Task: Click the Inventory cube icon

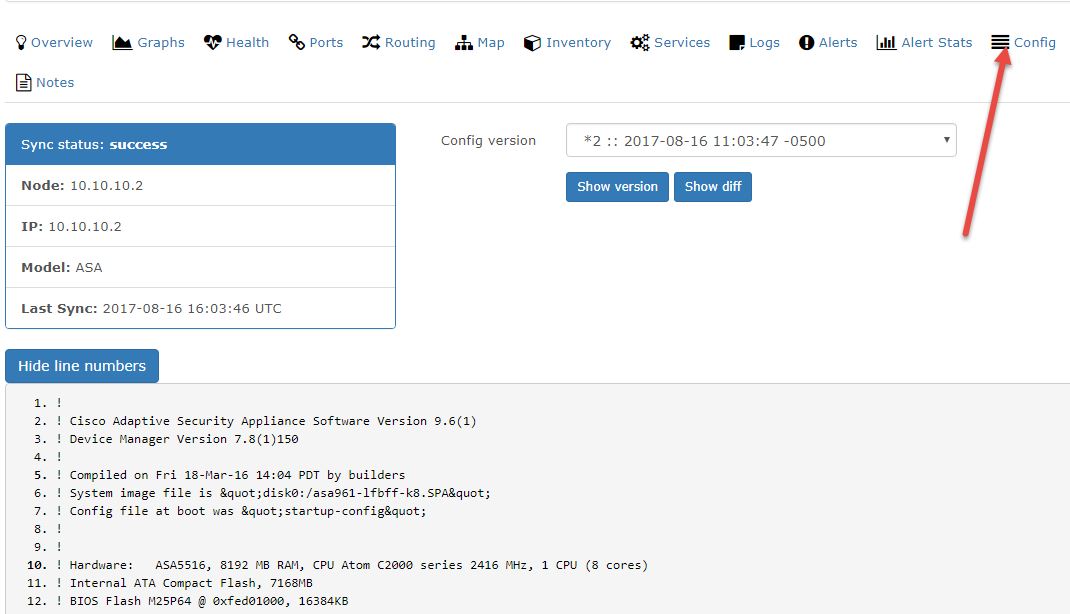Action: (532, 43)
